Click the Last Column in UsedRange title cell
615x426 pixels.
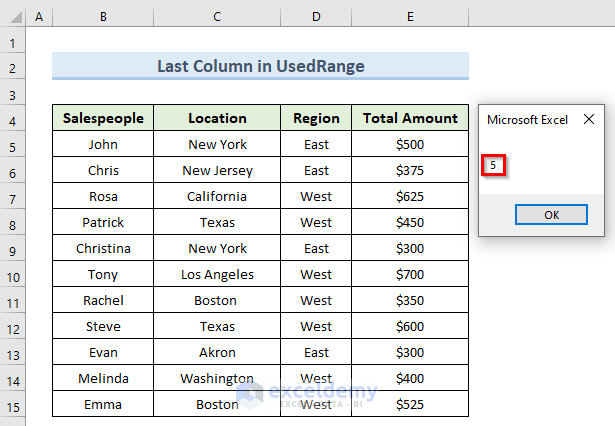(260, 67)
